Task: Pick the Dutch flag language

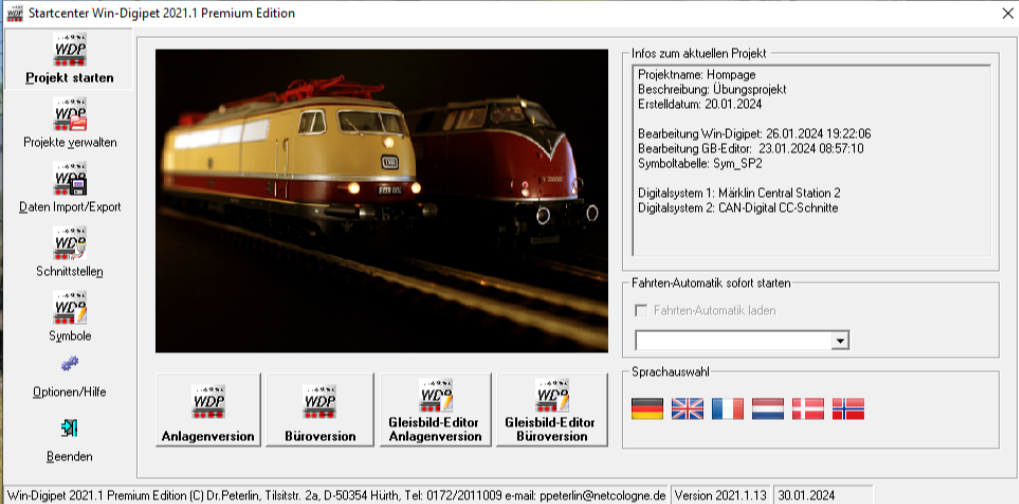Action: coord(768,408)
